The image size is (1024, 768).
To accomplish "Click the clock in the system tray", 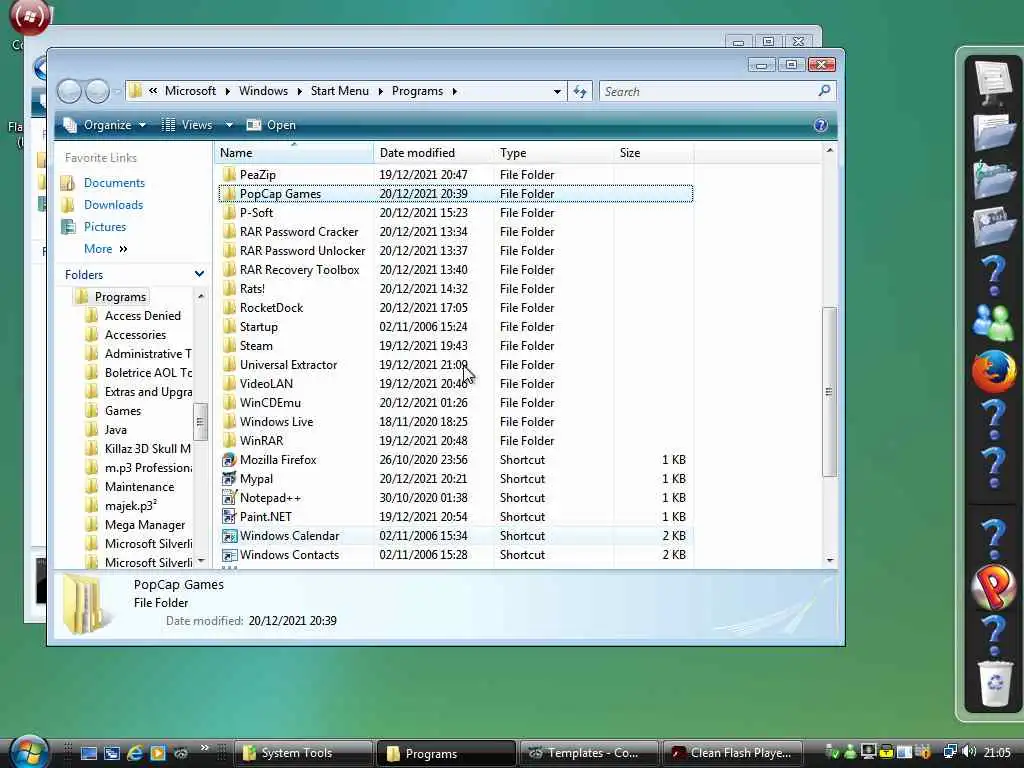I will tap(997, 752).
